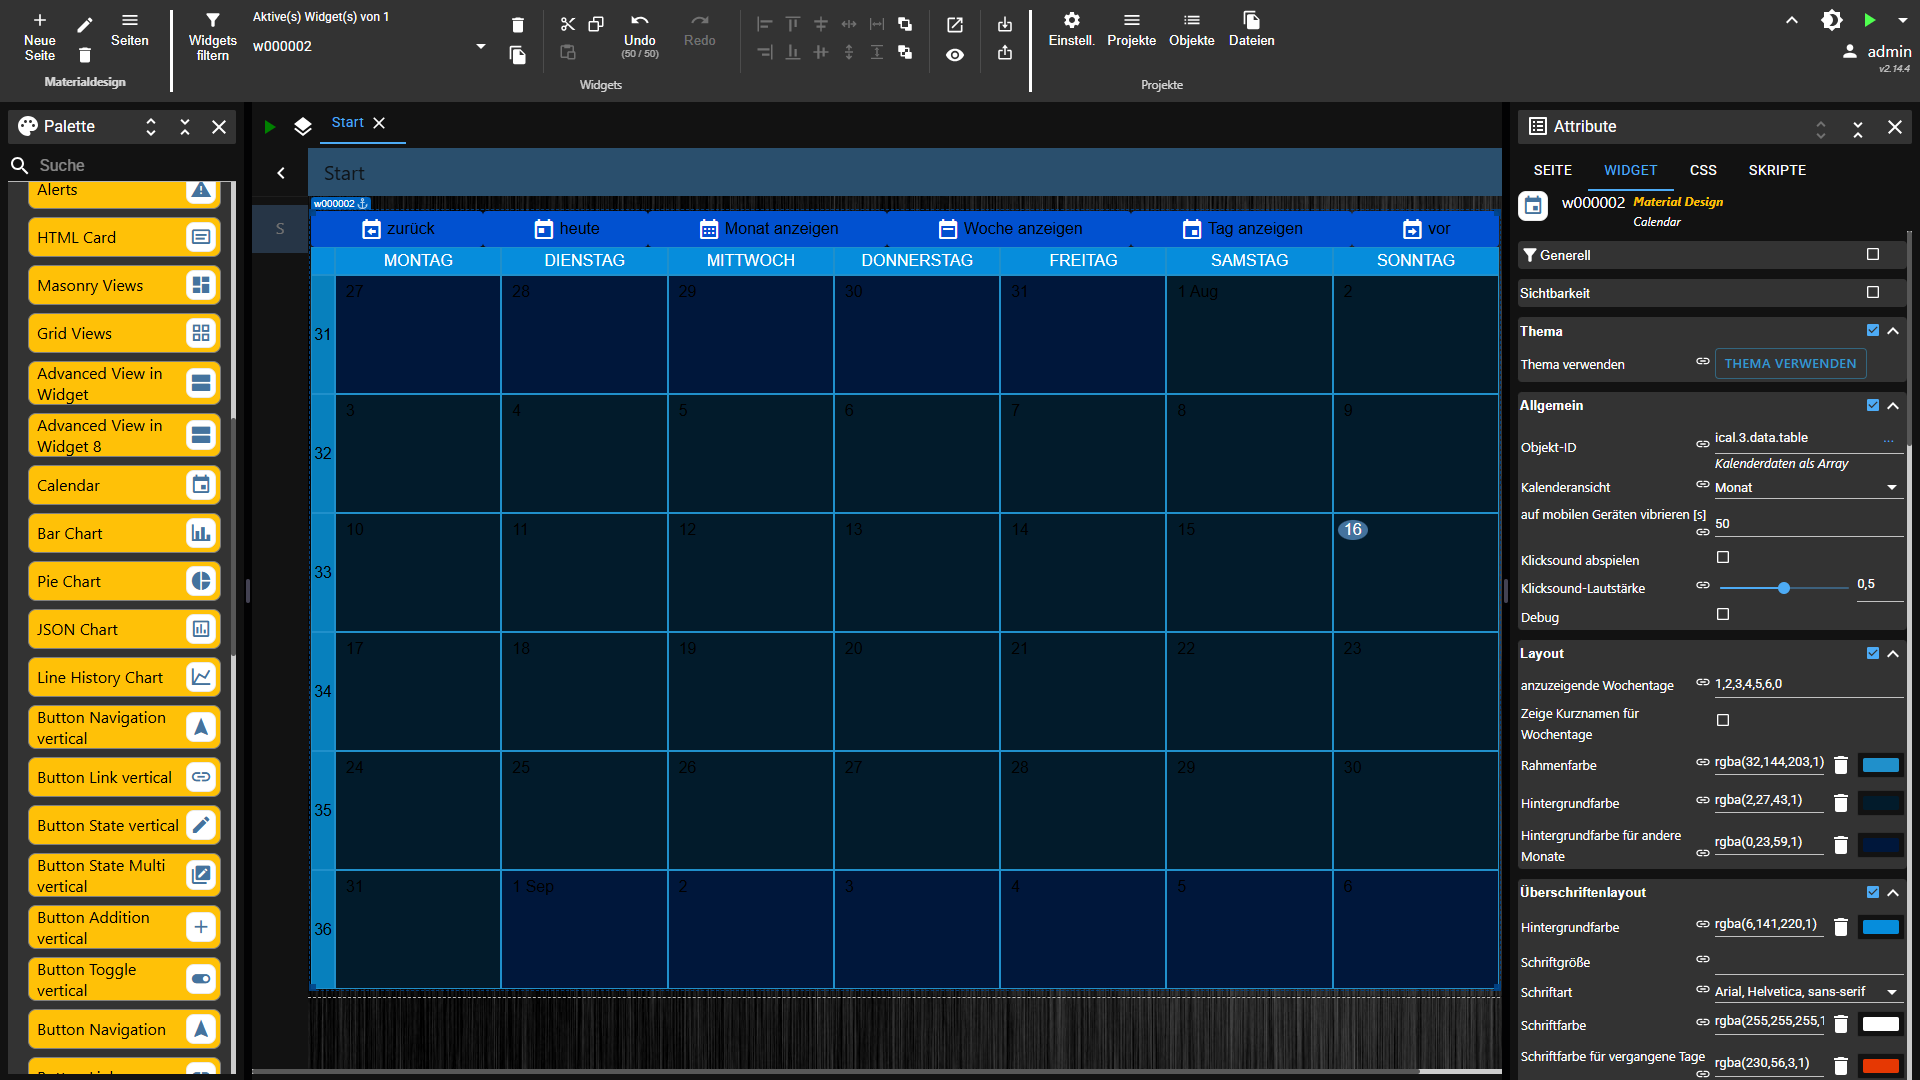Screen dimensions: 1920x1080
Task: Toggle Thema section checkbox
Action: click(x=1873, y=330)
